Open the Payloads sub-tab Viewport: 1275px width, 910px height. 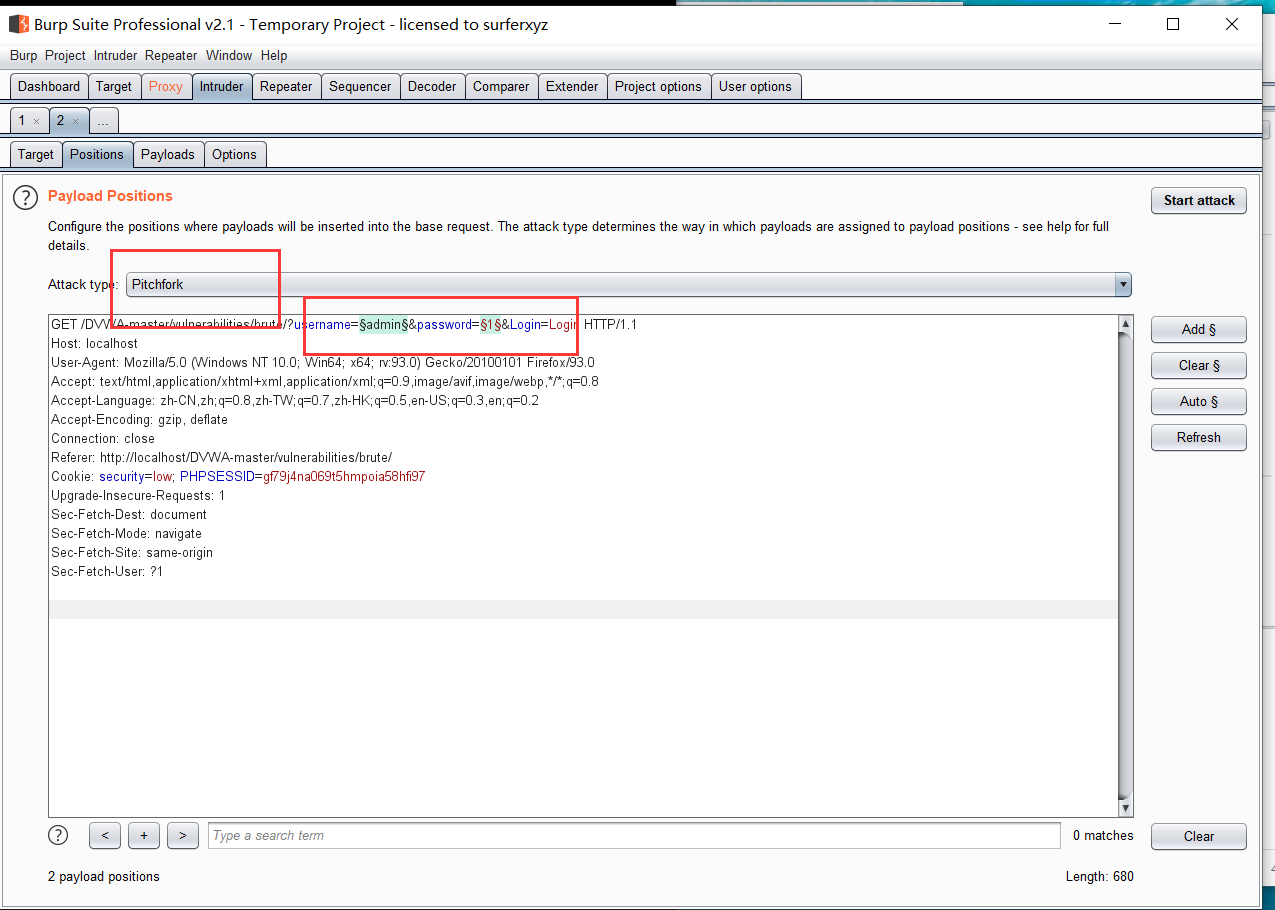tap(168, 154)
